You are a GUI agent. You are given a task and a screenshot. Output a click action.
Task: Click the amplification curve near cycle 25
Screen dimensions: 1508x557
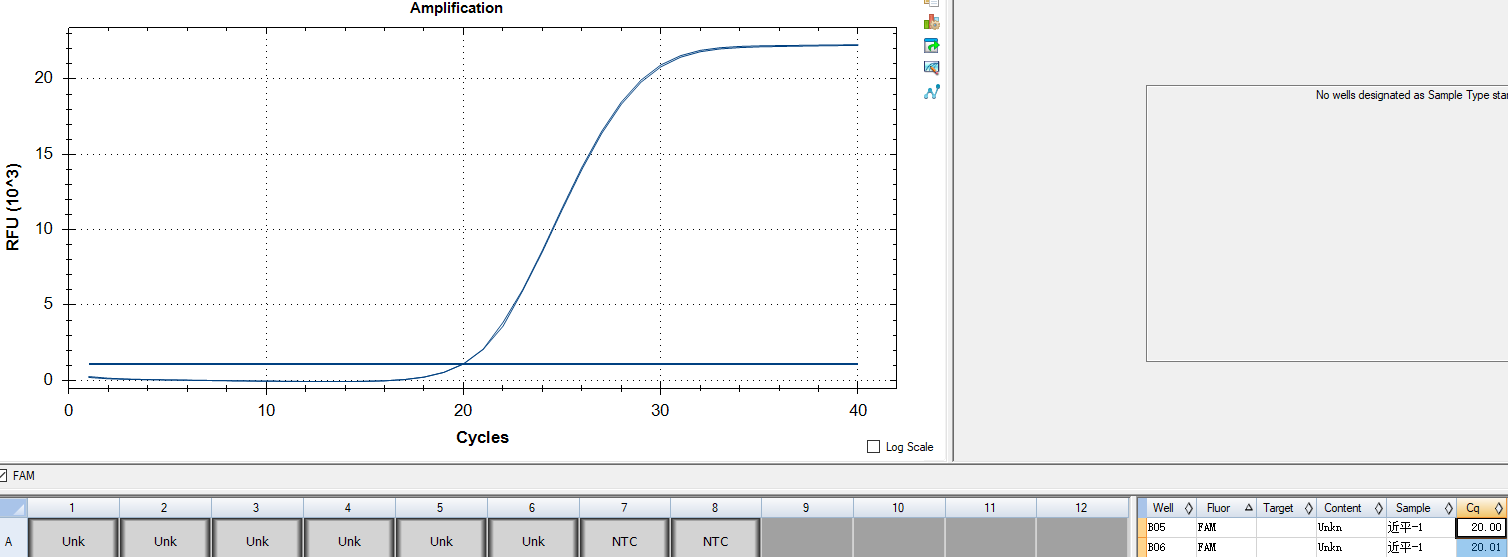pyautogui.click(x=561, y=210)
